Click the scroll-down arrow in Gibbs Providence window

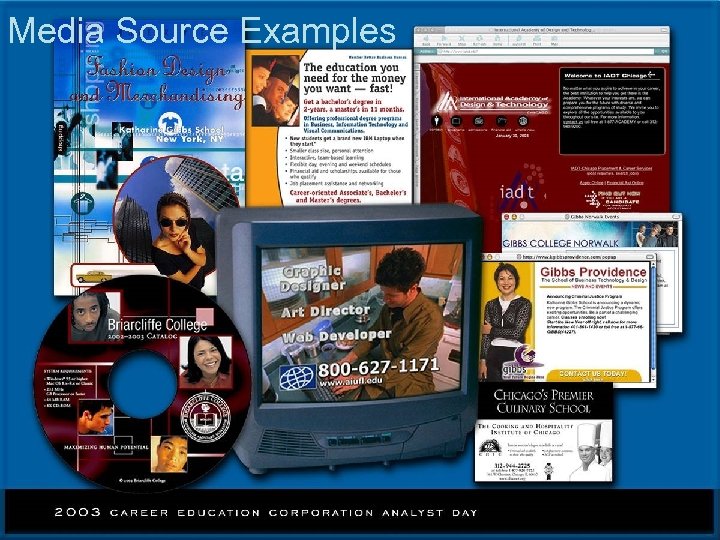(x=652, y=379)
